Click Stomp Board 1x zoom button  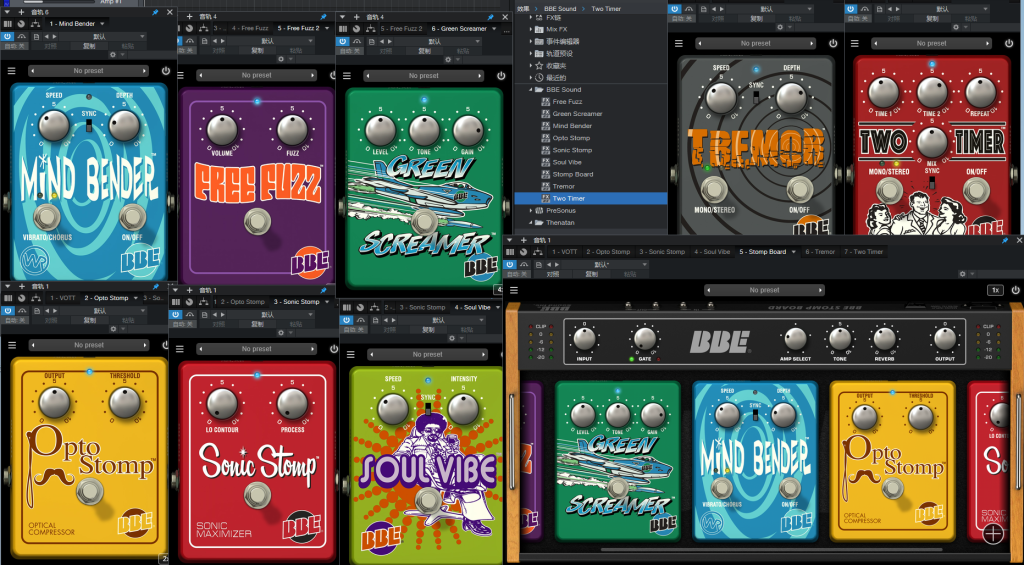click(x=995, y=290)
